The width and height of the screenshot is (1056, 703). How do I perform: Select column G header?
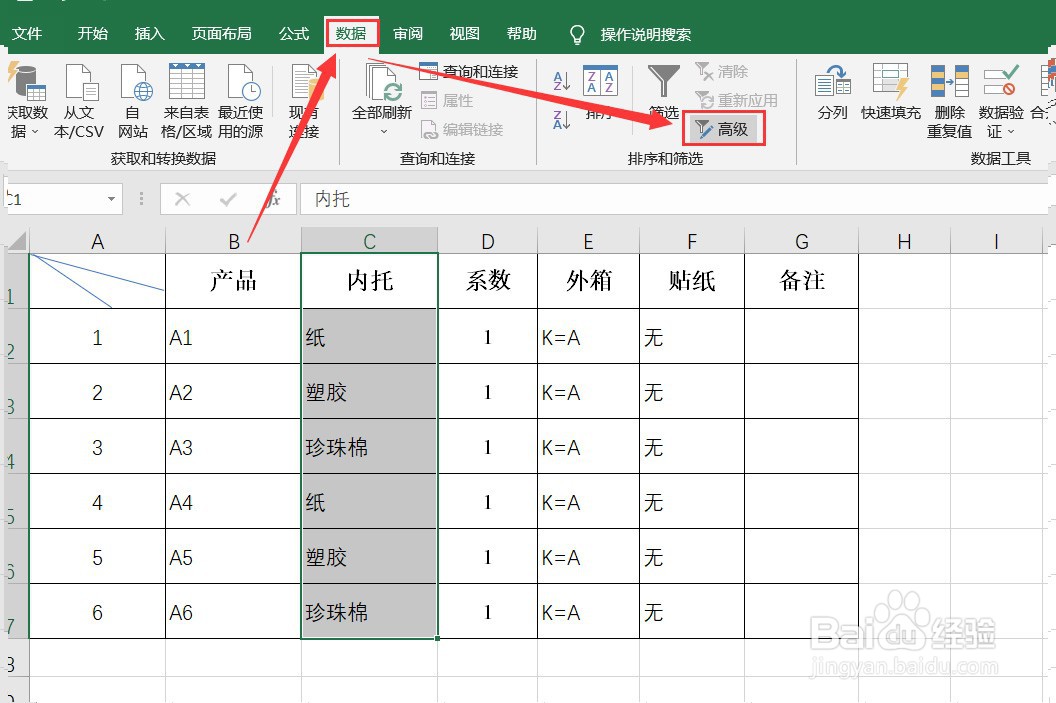pyautogui.click(x=801, y=241)
